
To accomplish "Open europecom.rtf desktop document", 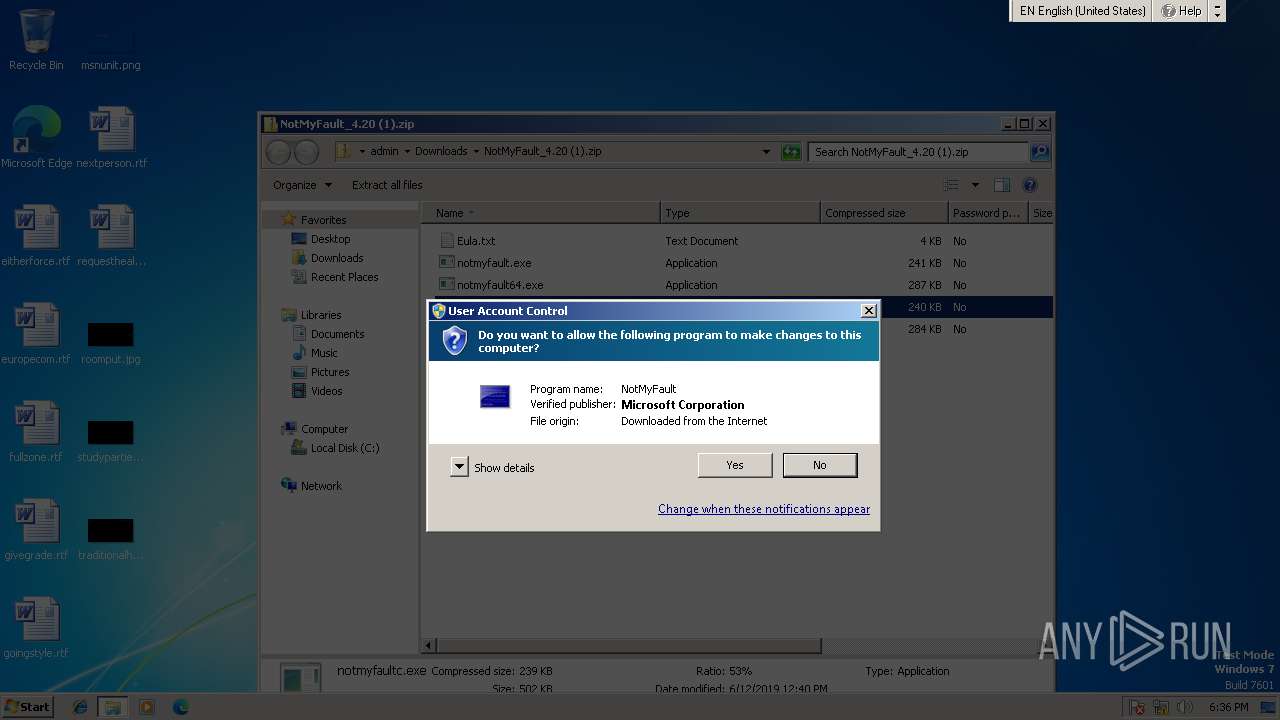I will point(36,334).
